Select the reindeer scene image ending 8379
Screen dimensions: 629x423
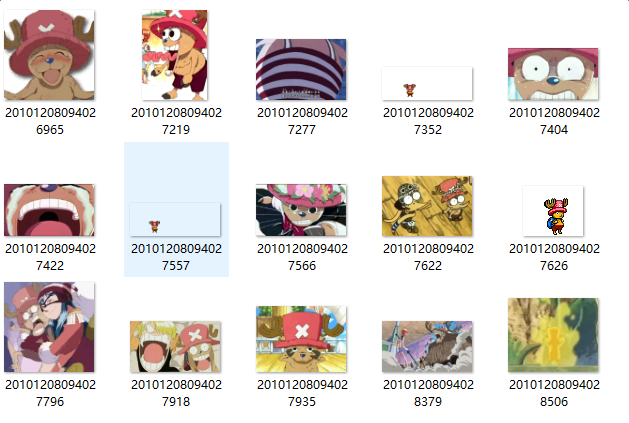click(x=427, y=346)
